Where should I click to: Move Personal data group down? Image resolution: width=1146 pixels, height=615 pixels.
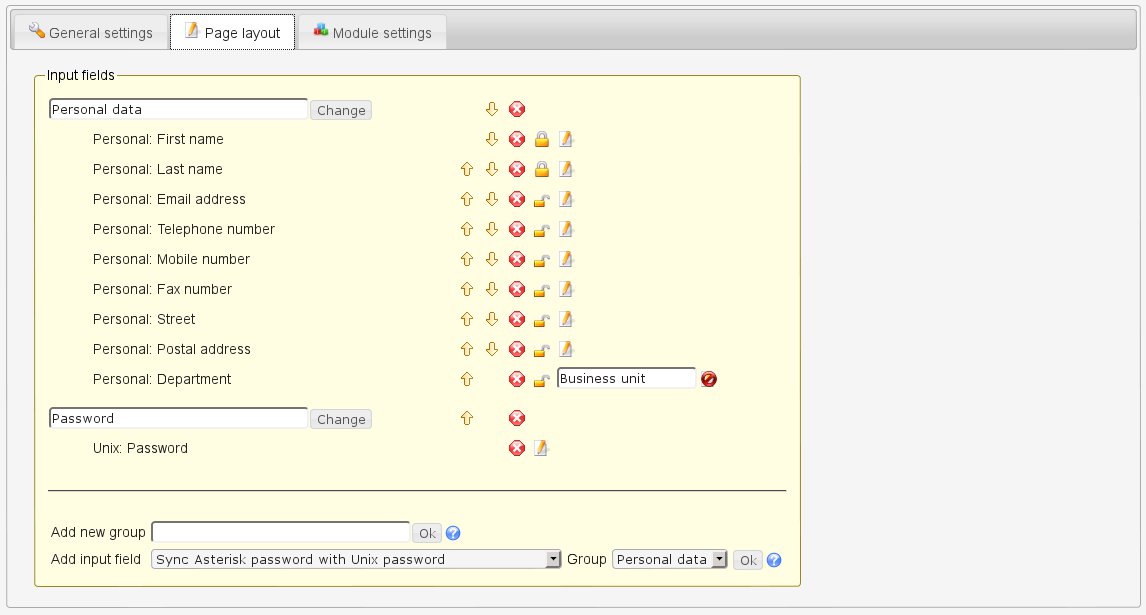point(491,110)
